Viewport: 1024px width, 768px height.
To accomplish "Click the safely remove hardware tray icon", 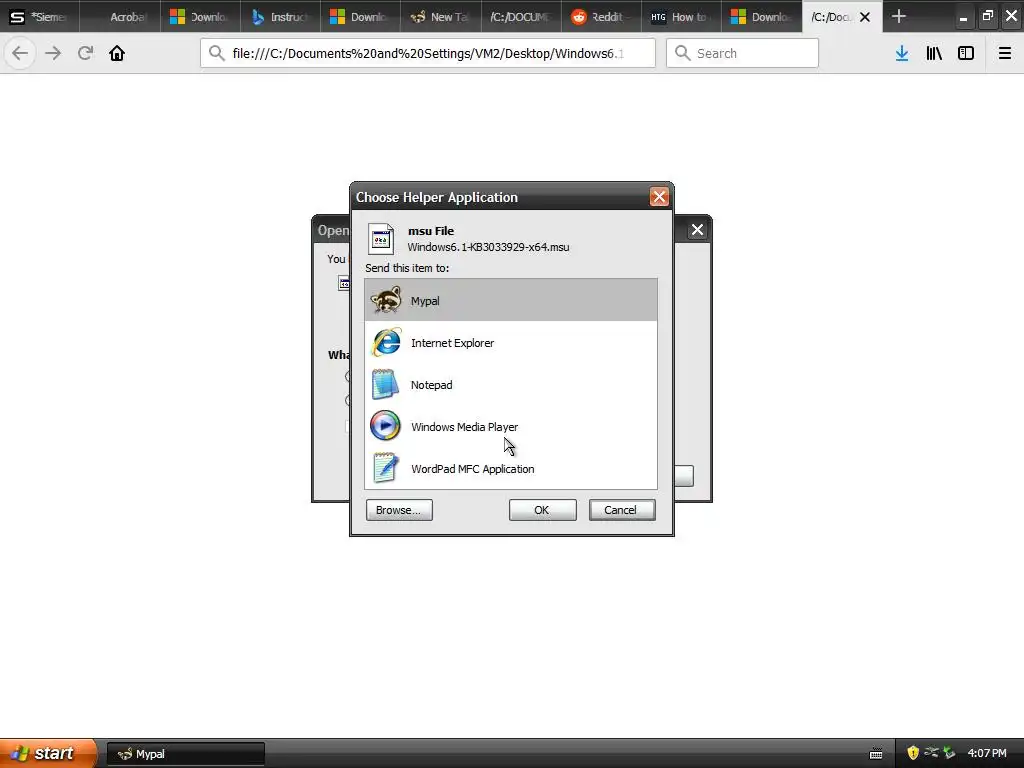I will [949, 753].
